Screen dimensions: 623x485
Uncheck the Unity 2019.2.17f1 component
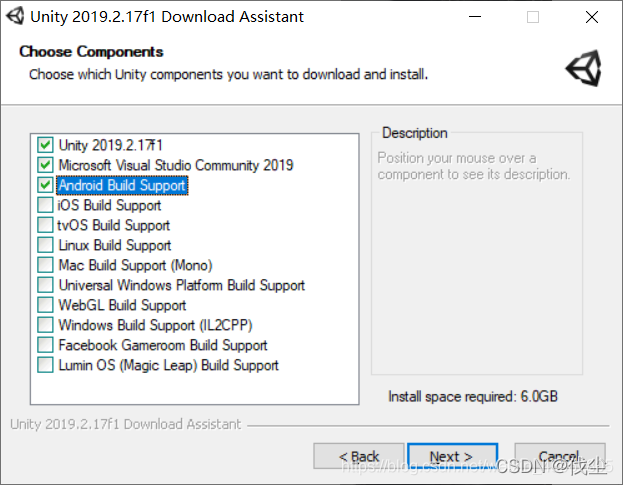[x=45, y=145]
